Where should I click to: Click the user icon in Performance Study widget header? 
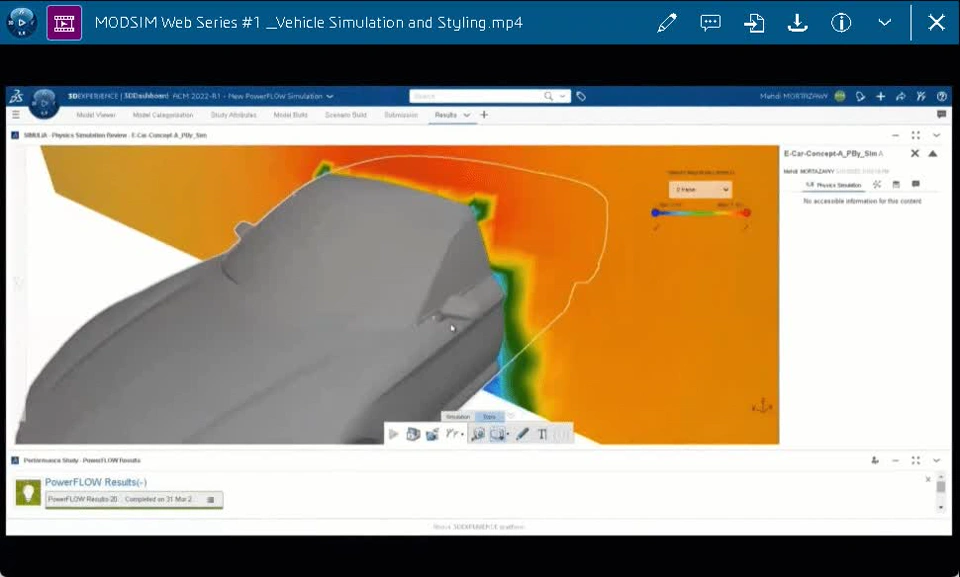pyautogui.click(x=875, y=461)
